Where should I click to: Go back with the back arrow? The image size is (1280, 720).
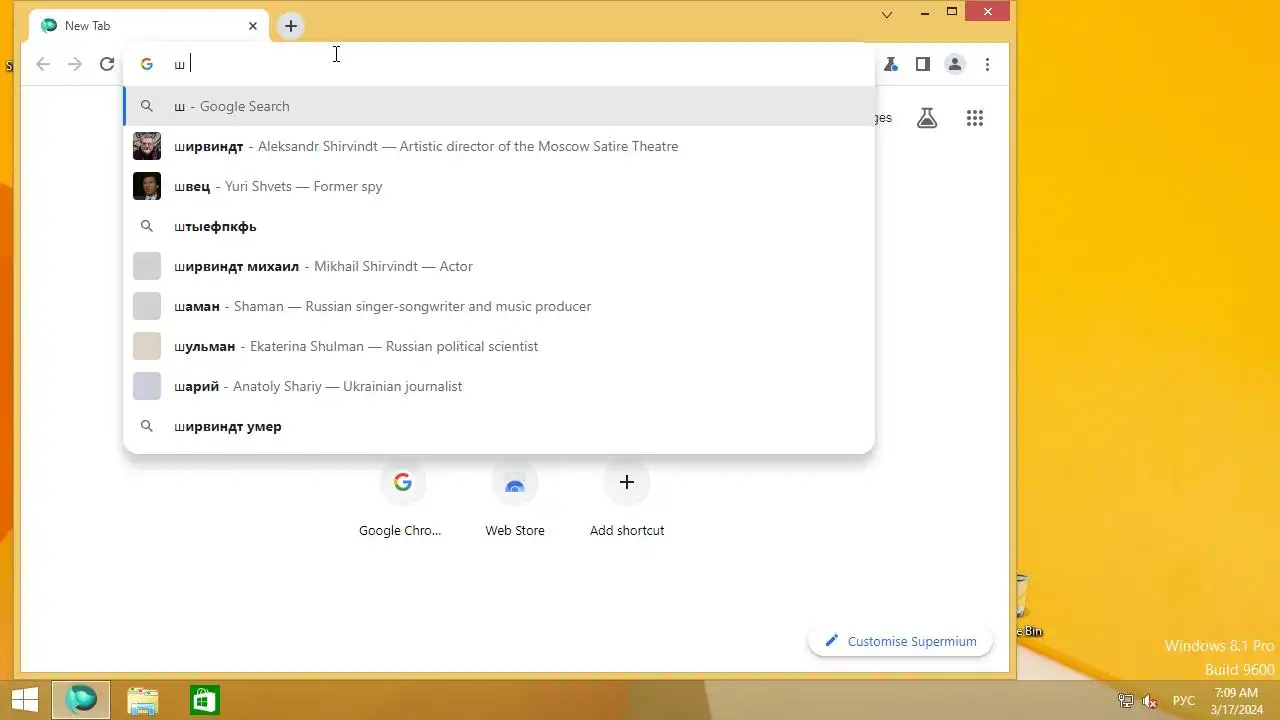click(x=43, y=64)
